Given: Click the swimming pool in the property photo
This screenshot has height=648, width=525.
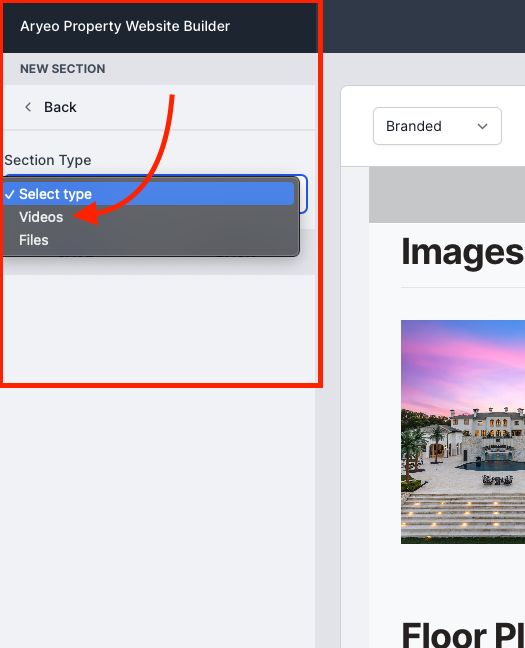Looking at the screenshot, I should coord(492,466).
